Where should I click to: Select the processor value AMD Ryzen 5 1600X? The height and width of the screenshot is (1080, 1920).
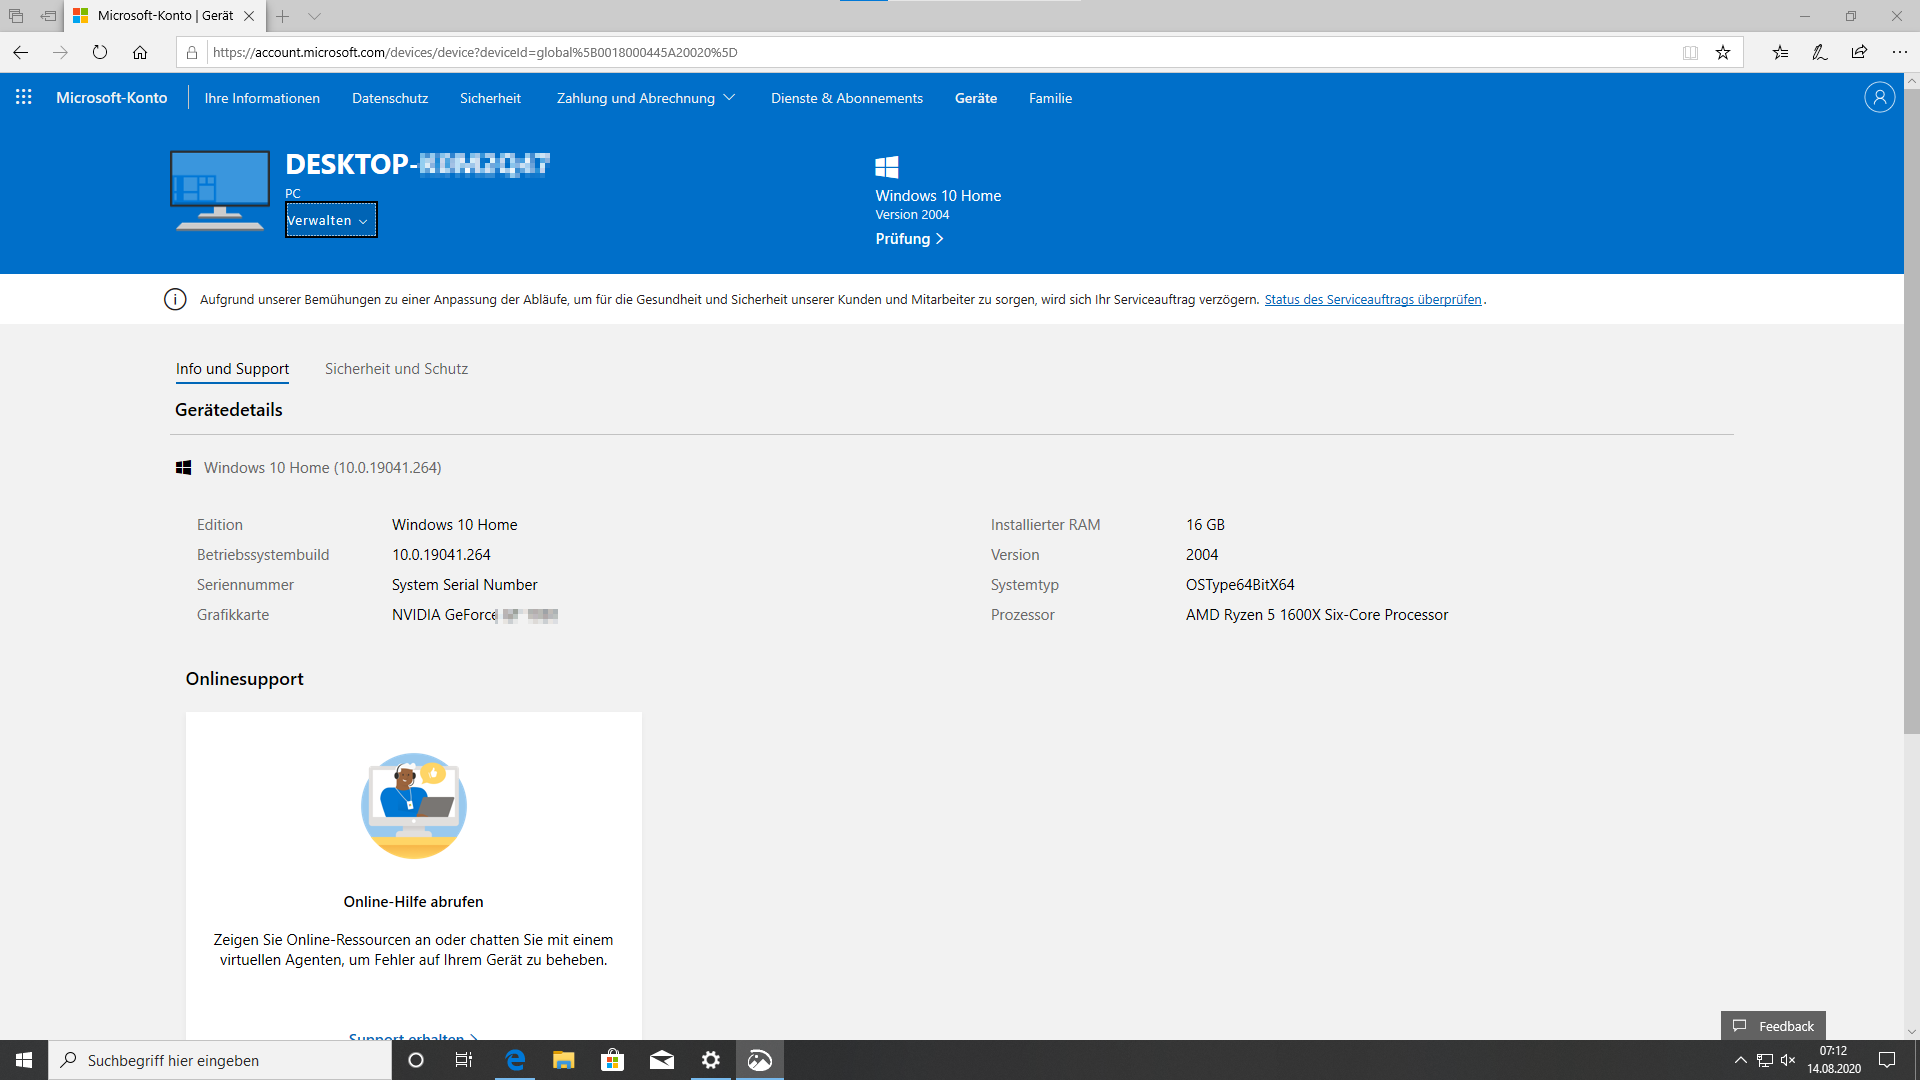[1317, 615]
